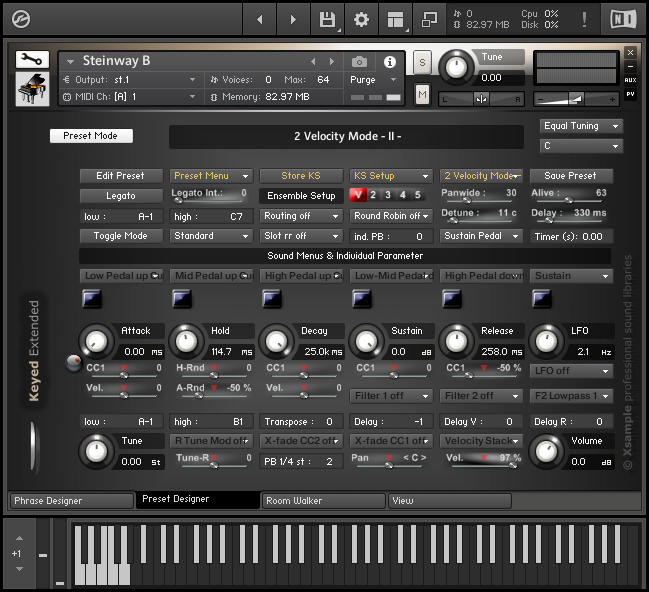Open the Filter 1 off dropdown

click(x=391, y=396)
